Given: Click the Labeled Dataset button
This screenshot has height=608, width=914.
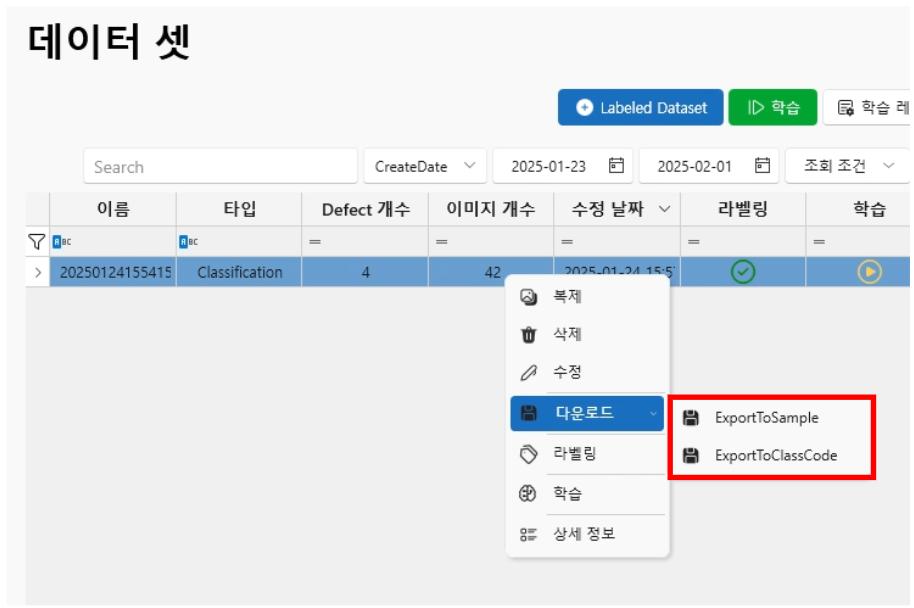Looking at the screenshot, I should [x=639, y=108].
